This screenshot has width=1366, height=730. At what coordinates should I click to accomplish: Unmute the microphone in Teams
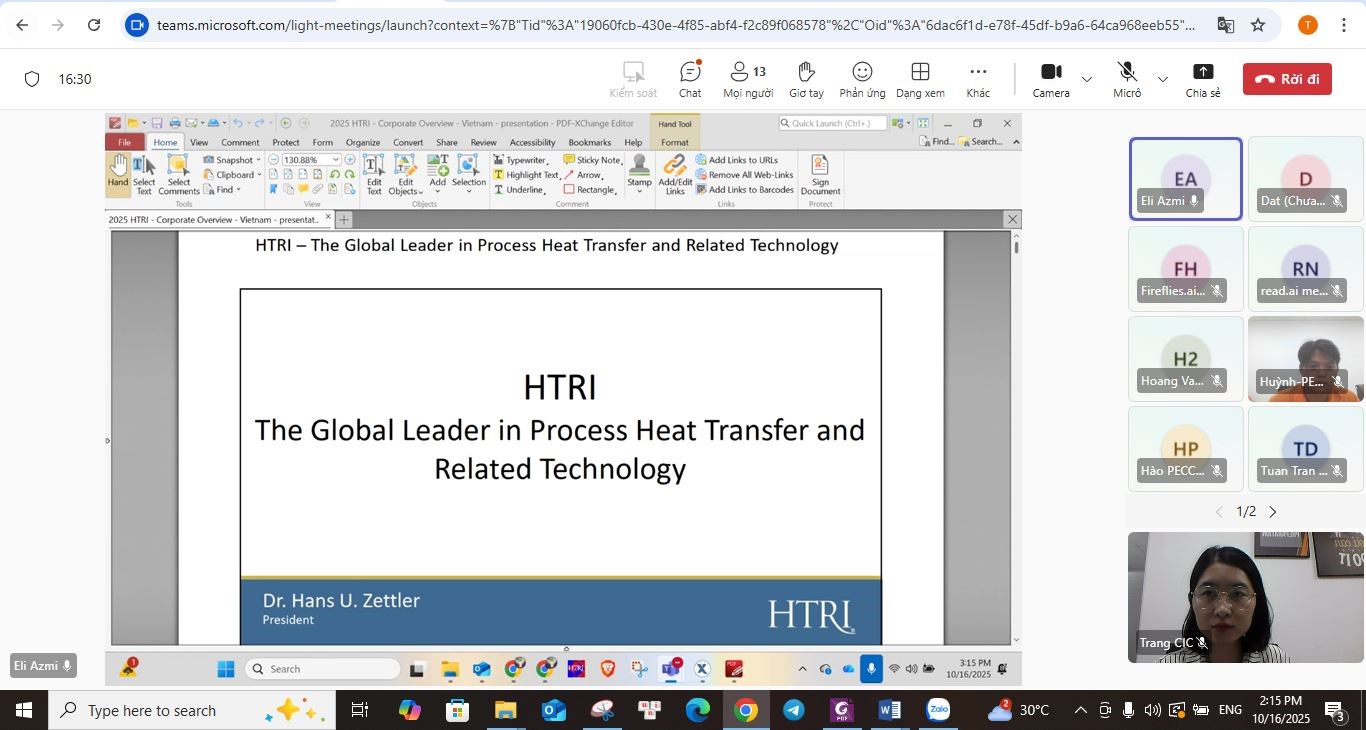point(1127,79)
